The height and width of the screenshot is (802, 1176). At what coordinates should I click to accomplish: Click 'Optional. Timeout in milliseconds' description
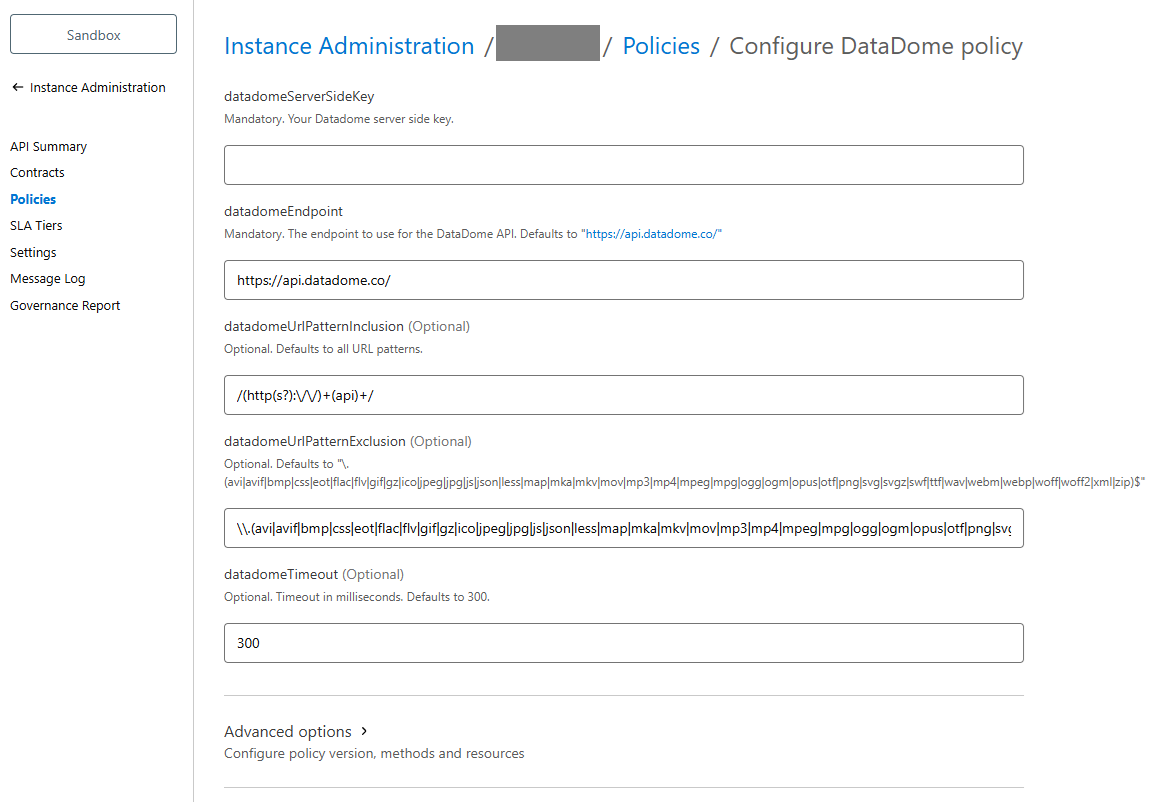click(x=357, y=597)
